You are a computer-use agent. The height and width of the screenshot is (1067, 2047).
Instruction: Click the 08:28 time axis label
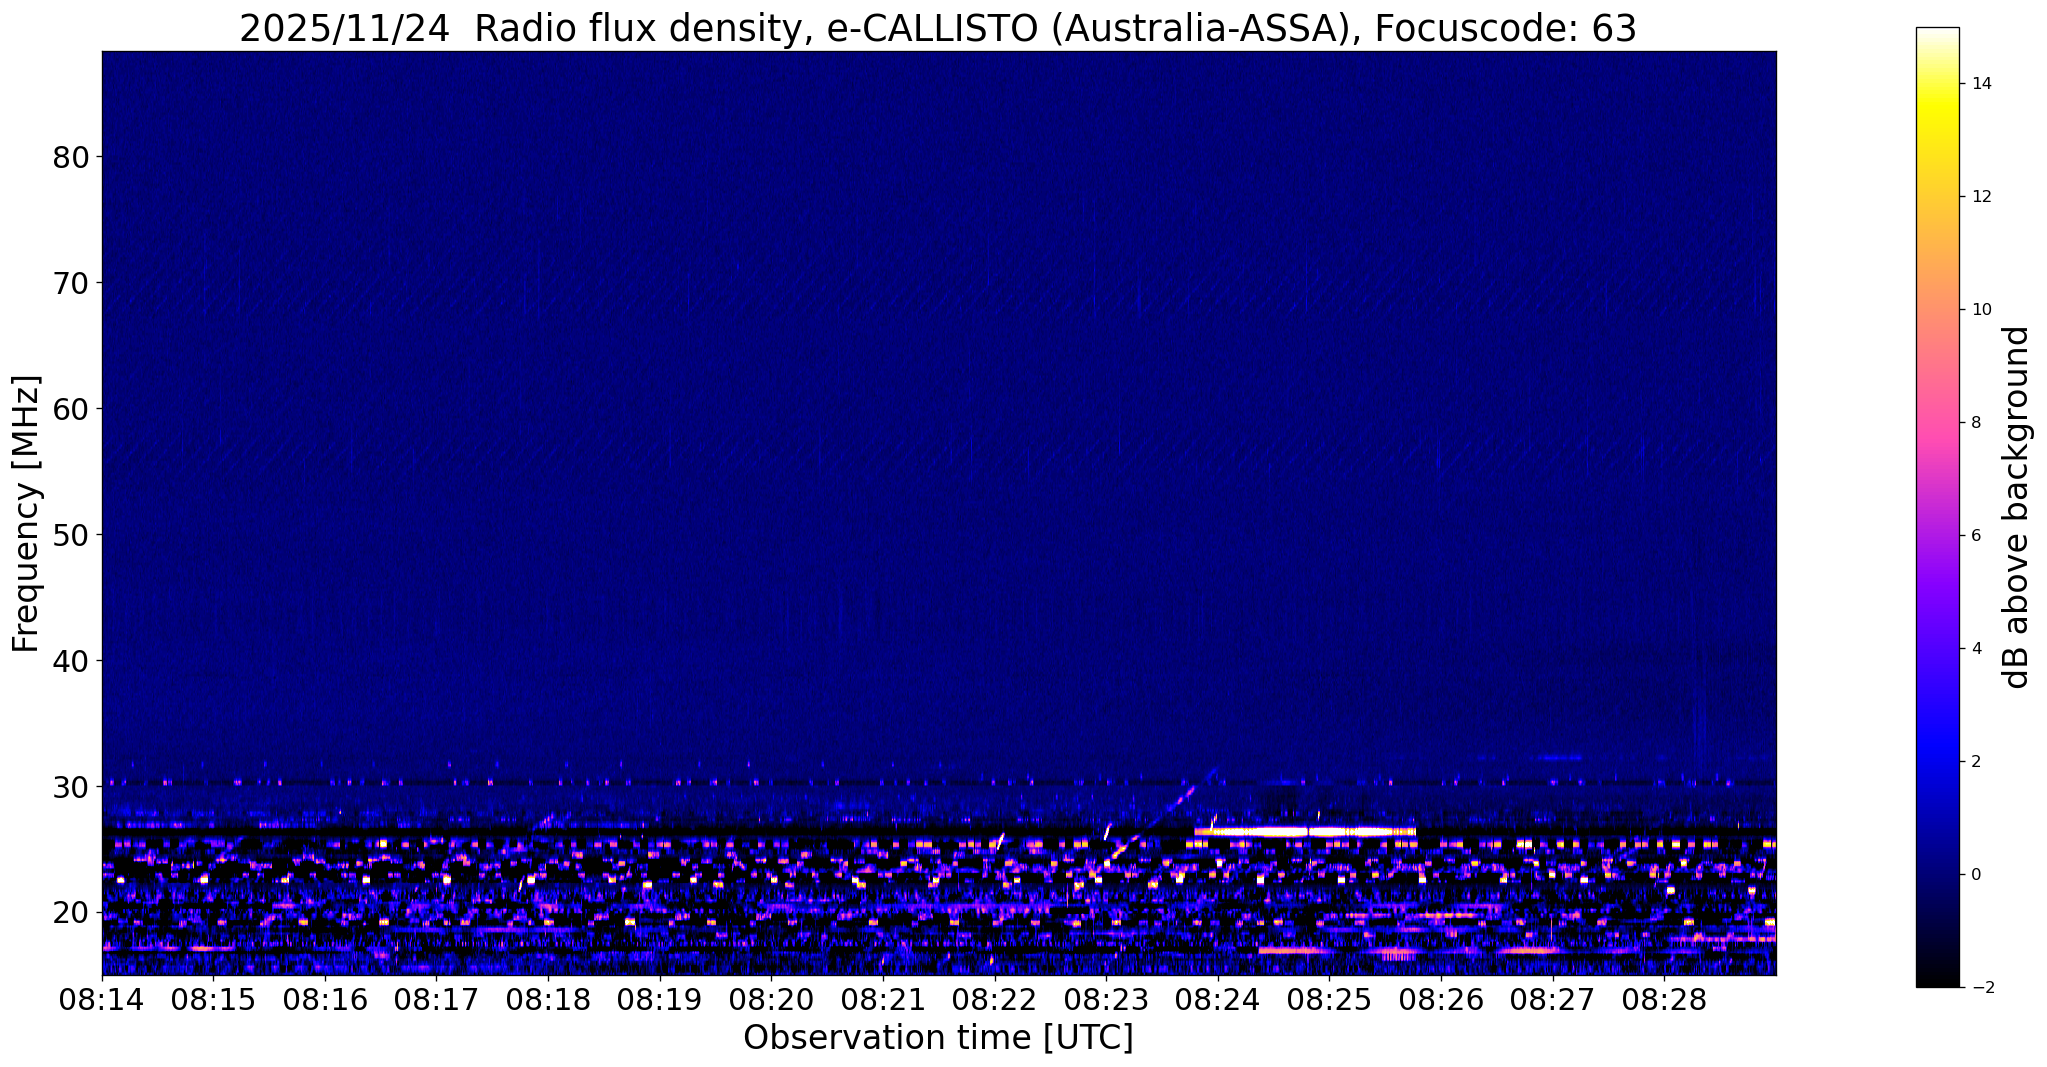(x=1664, y=998)
